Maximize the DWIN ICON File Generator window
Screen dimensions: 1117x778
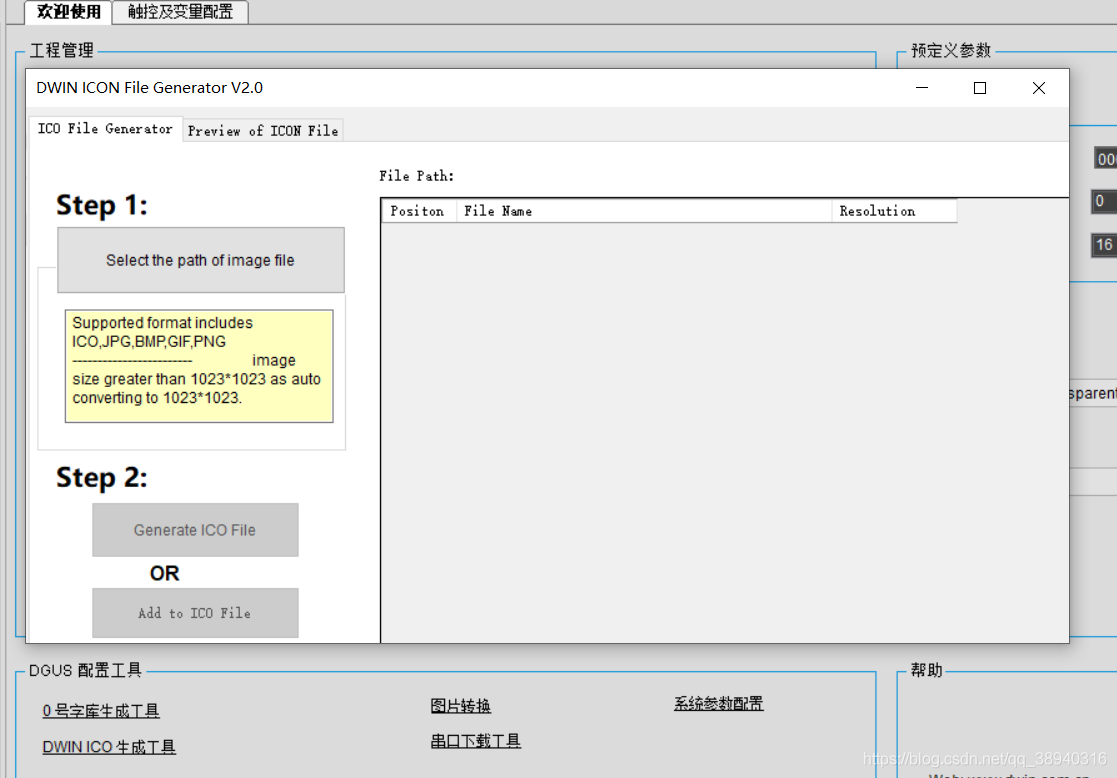pos(980,88)
